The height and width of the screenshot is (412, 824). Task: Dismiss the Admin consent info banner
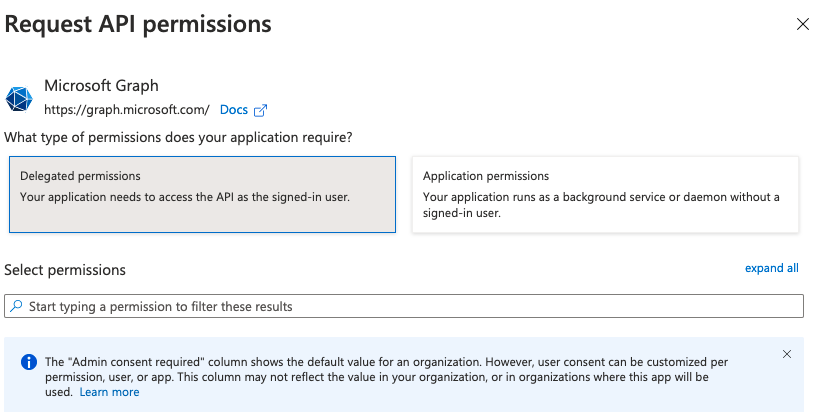point(787,354)
